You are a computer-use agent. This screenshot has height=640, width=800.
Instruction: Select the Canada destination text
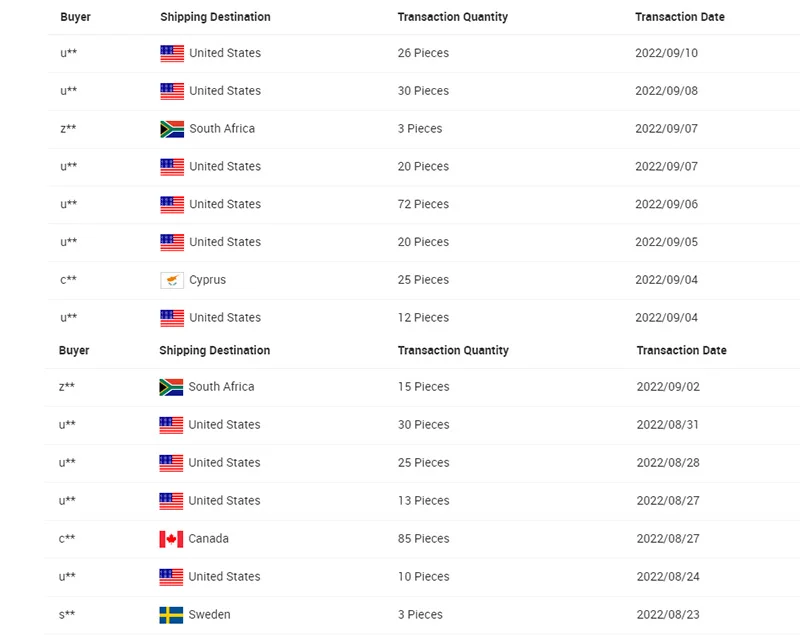click(208, 539)
